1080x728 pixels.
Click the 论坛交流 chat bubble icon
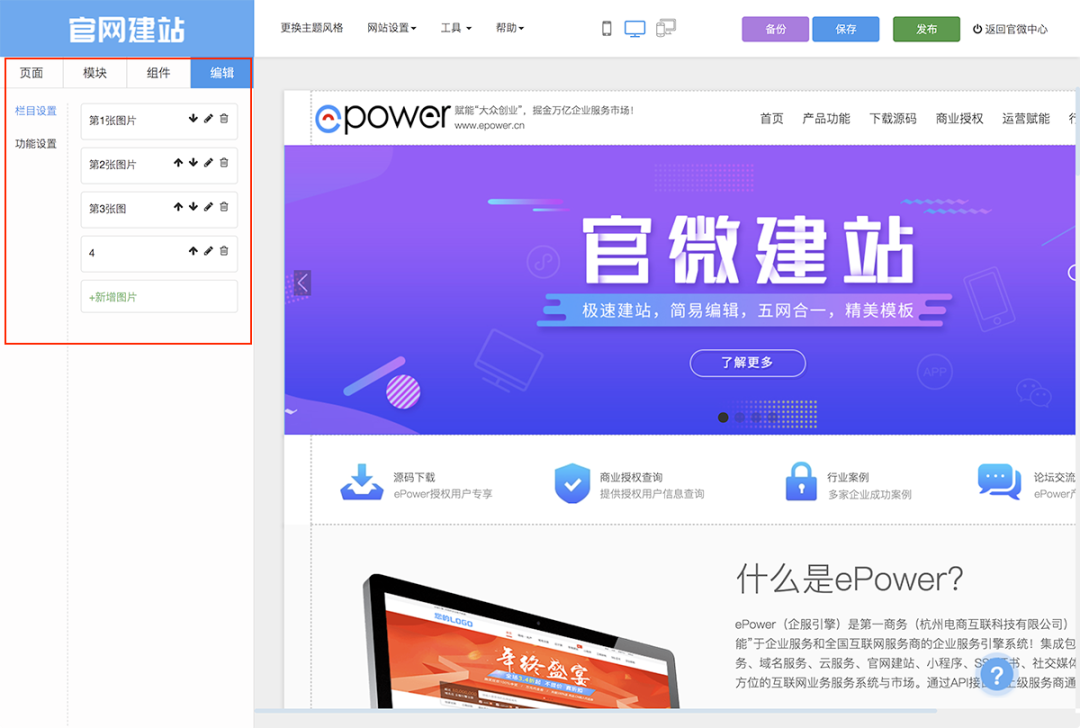(x=999, y=481)
